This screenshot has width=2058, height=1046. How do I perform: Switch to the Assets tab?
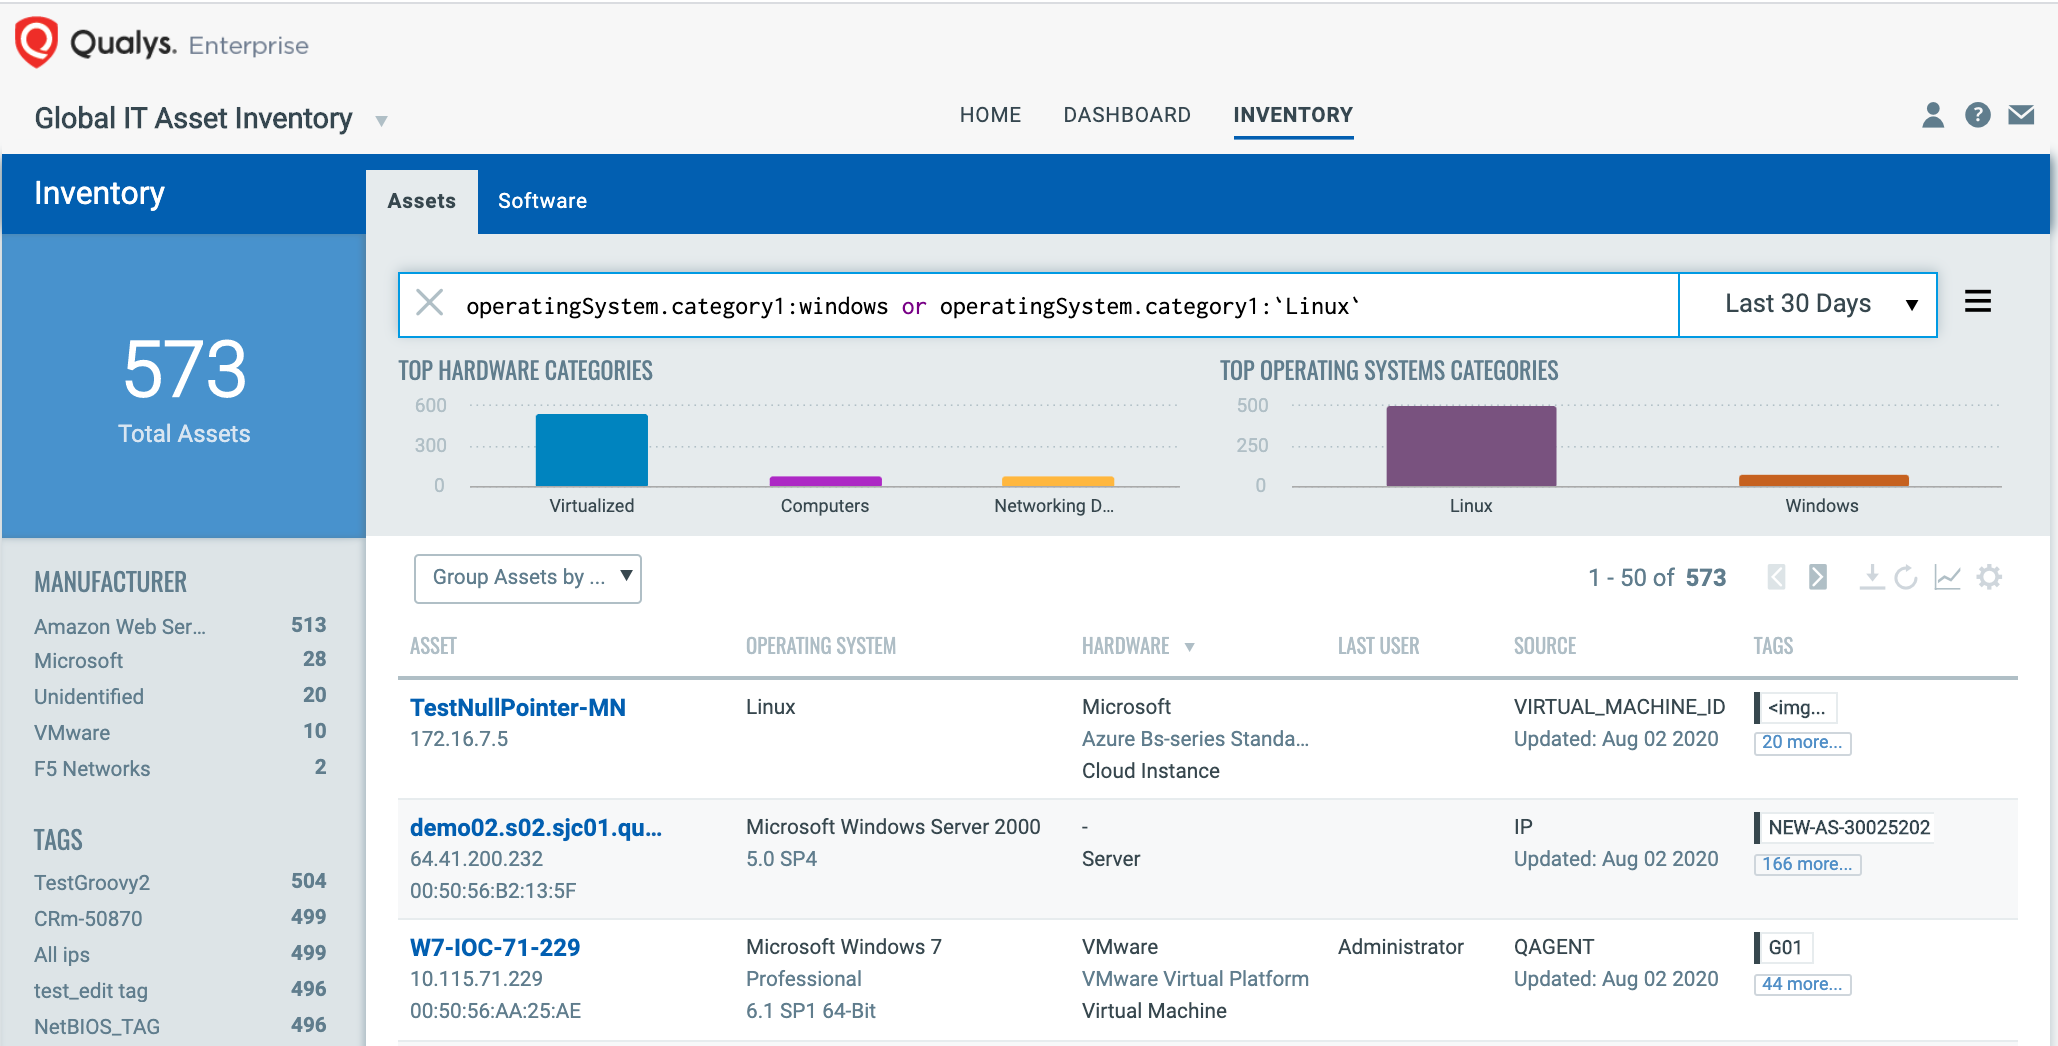(x=421, y=201)
